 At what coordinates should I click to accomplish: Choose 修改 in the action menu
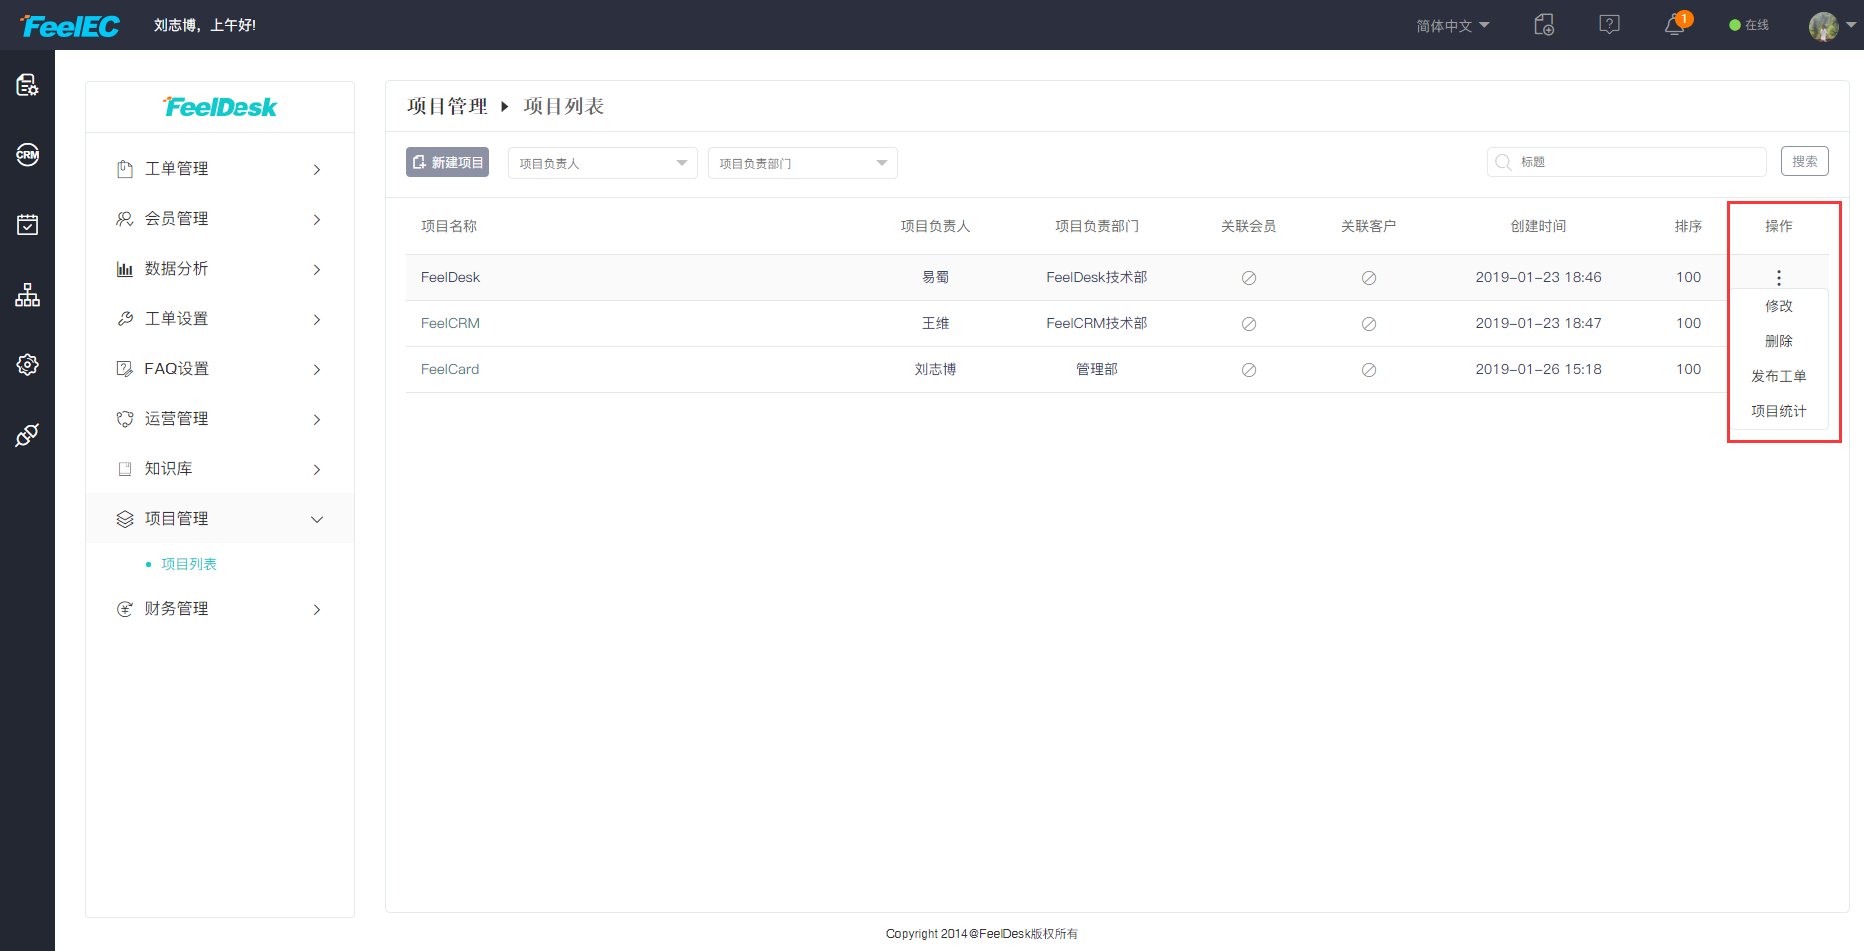1779,306
